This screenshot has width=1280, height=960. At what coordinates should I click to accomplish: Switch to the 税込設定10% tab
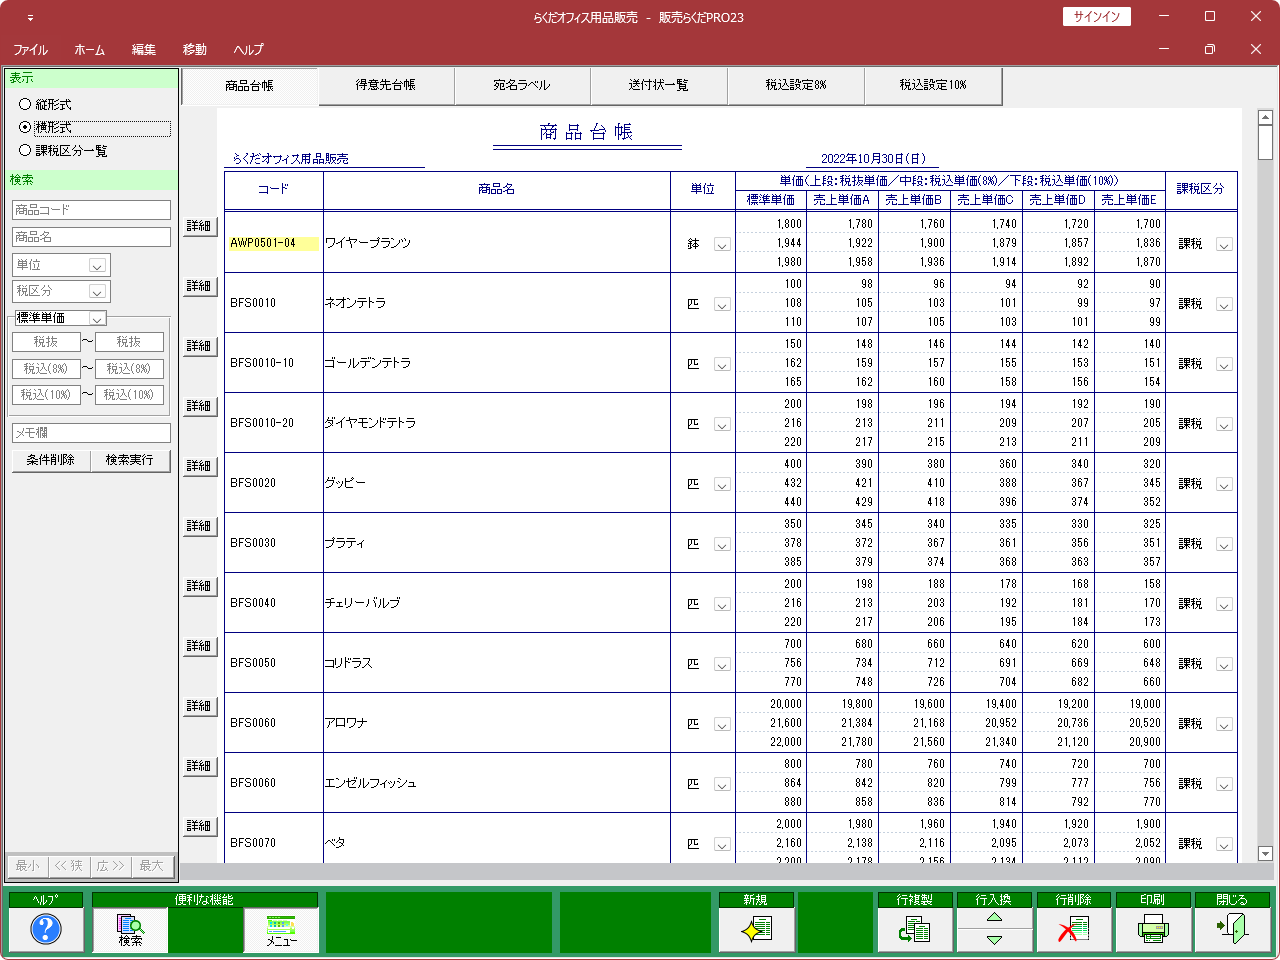pyautogui.click(x=933, y=85)
